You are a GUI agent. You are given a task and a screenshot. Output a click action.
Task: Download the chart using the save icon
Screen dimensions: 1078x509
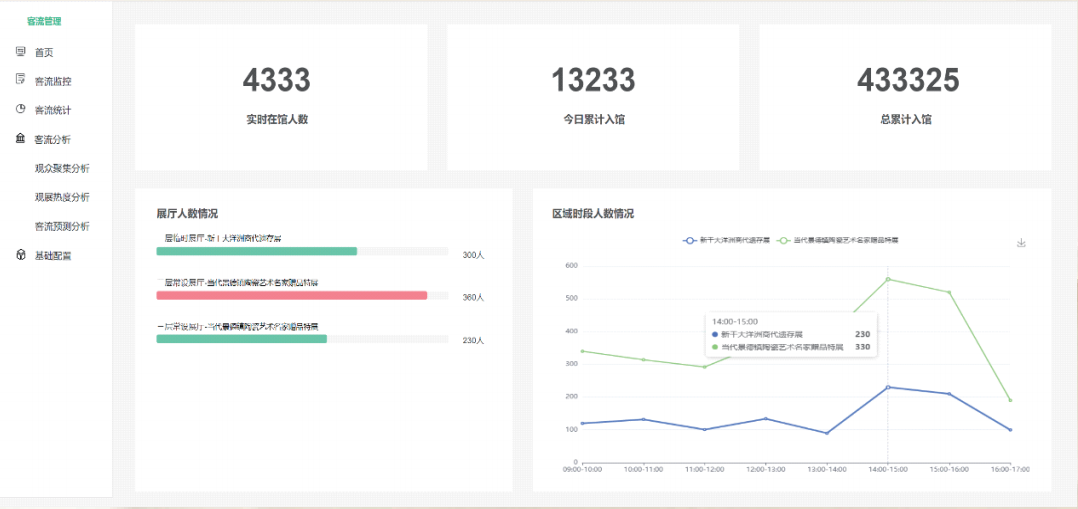tap(1021, 243)
